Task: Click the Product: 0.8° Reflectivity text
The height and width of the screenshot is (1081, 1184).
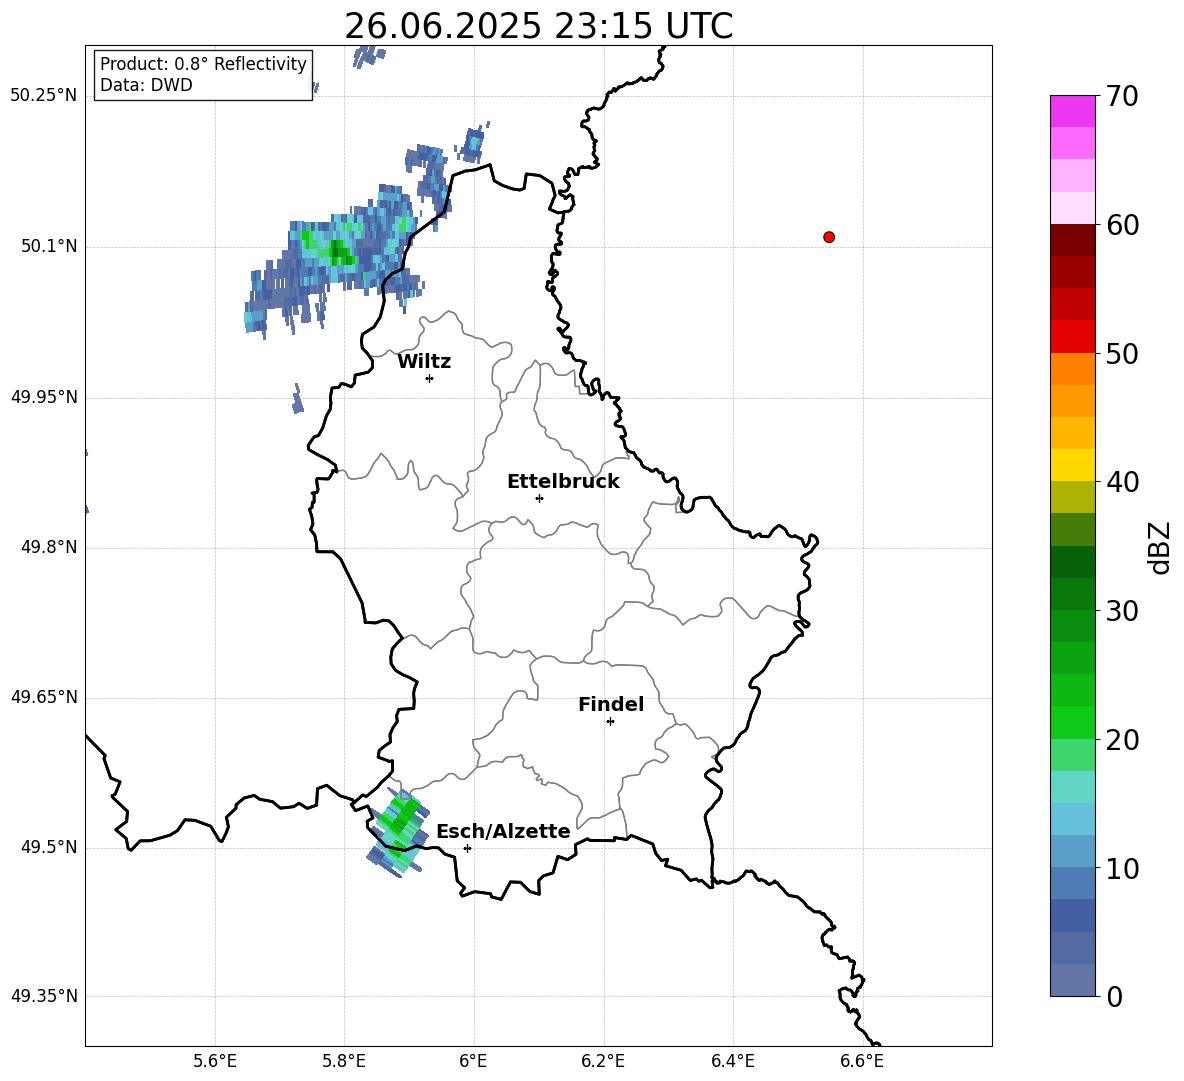Action: pyautogui.click(x=203, y=64)
